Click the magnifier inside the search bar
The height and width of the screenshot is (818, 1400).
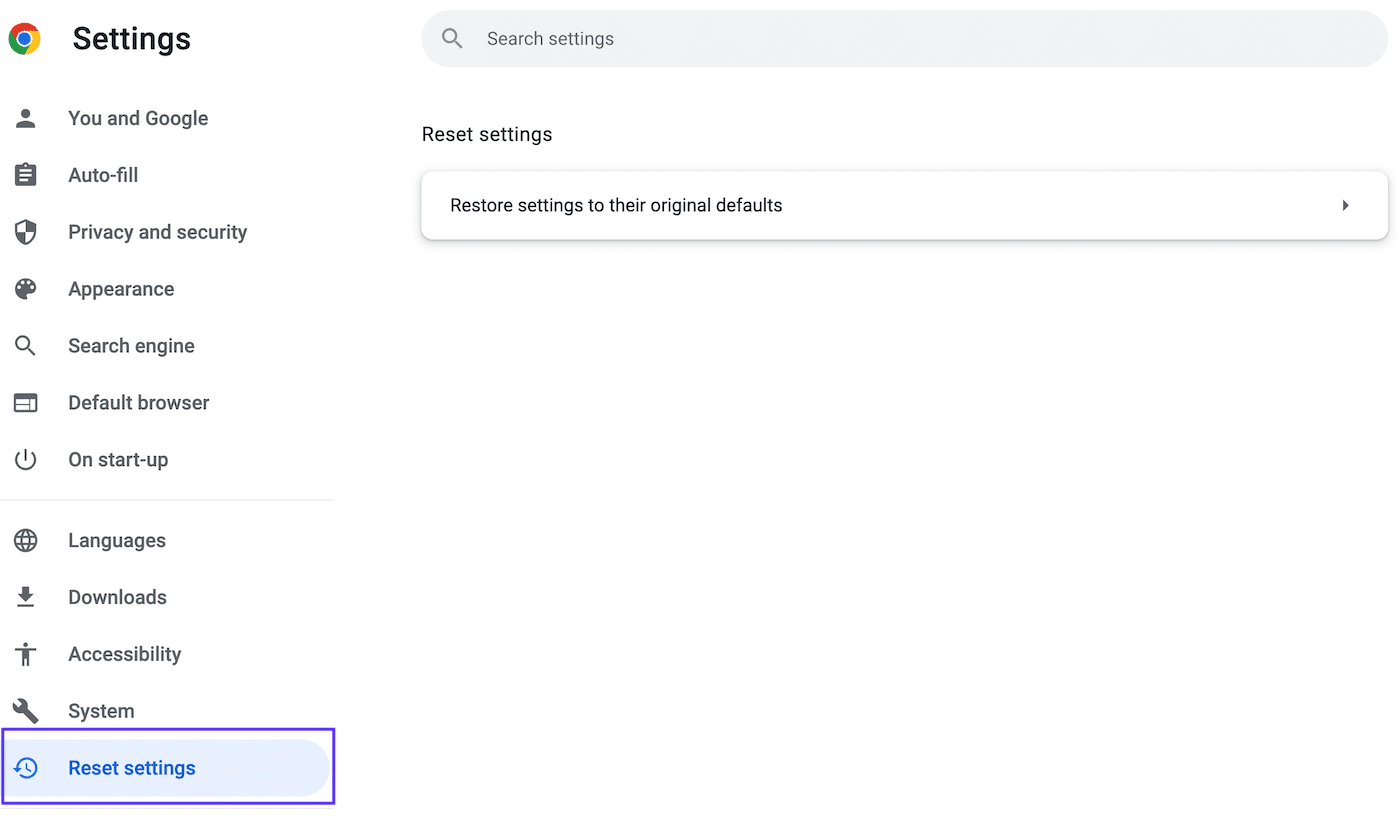point(451,38)
